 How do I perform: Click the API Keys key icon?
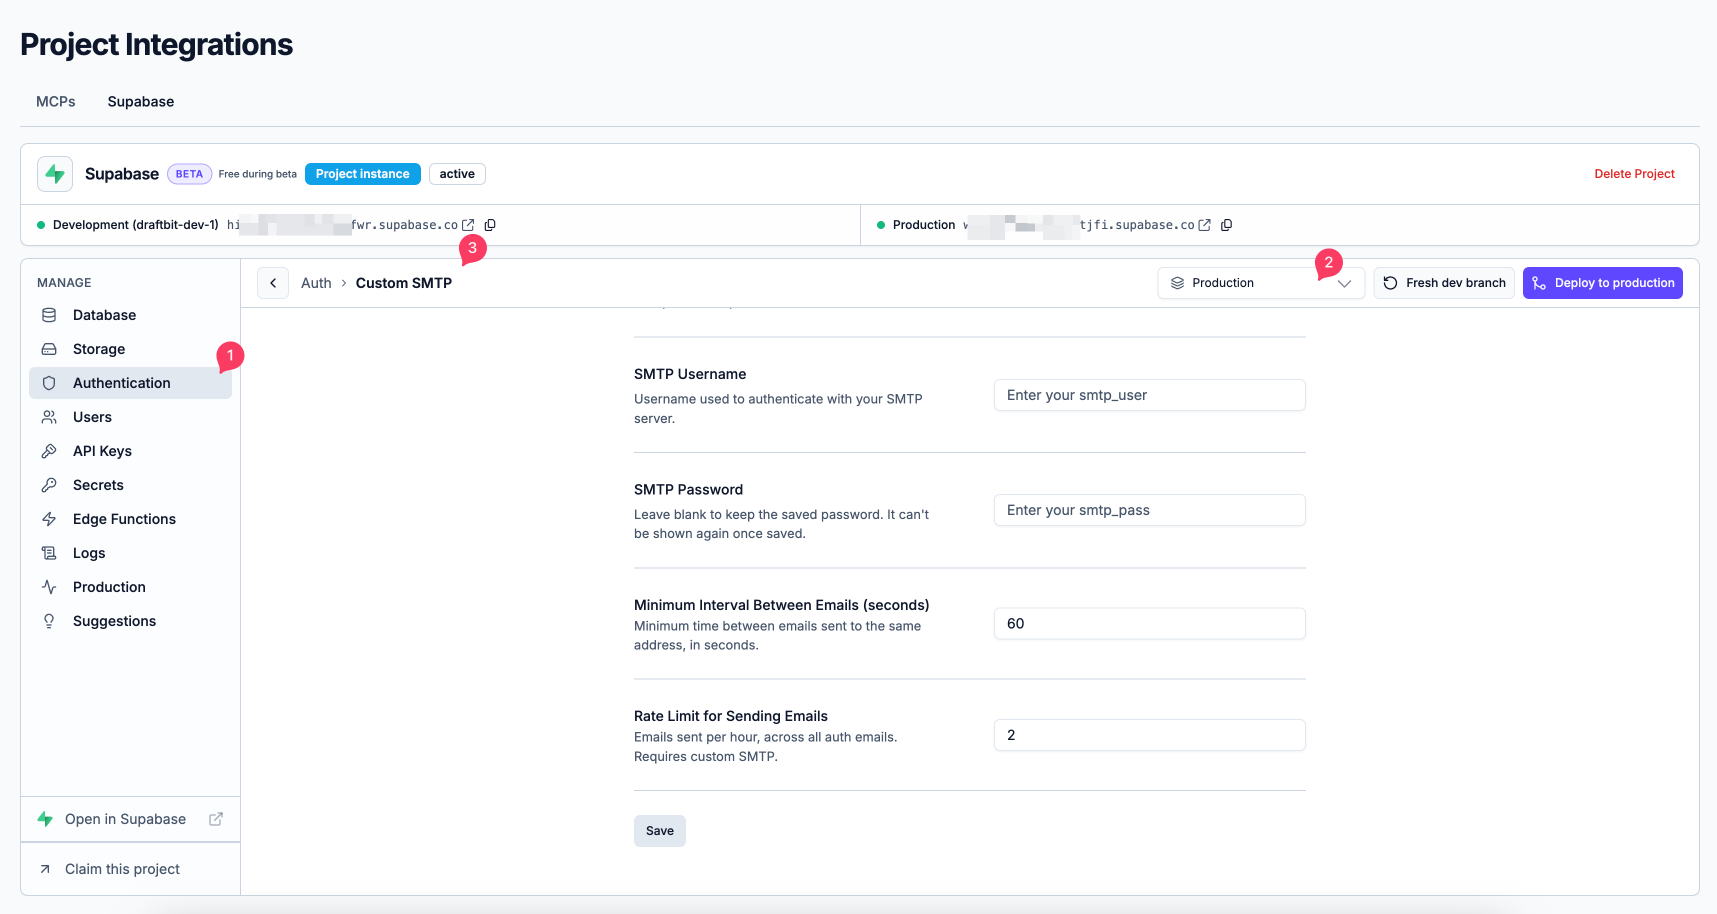49,451
